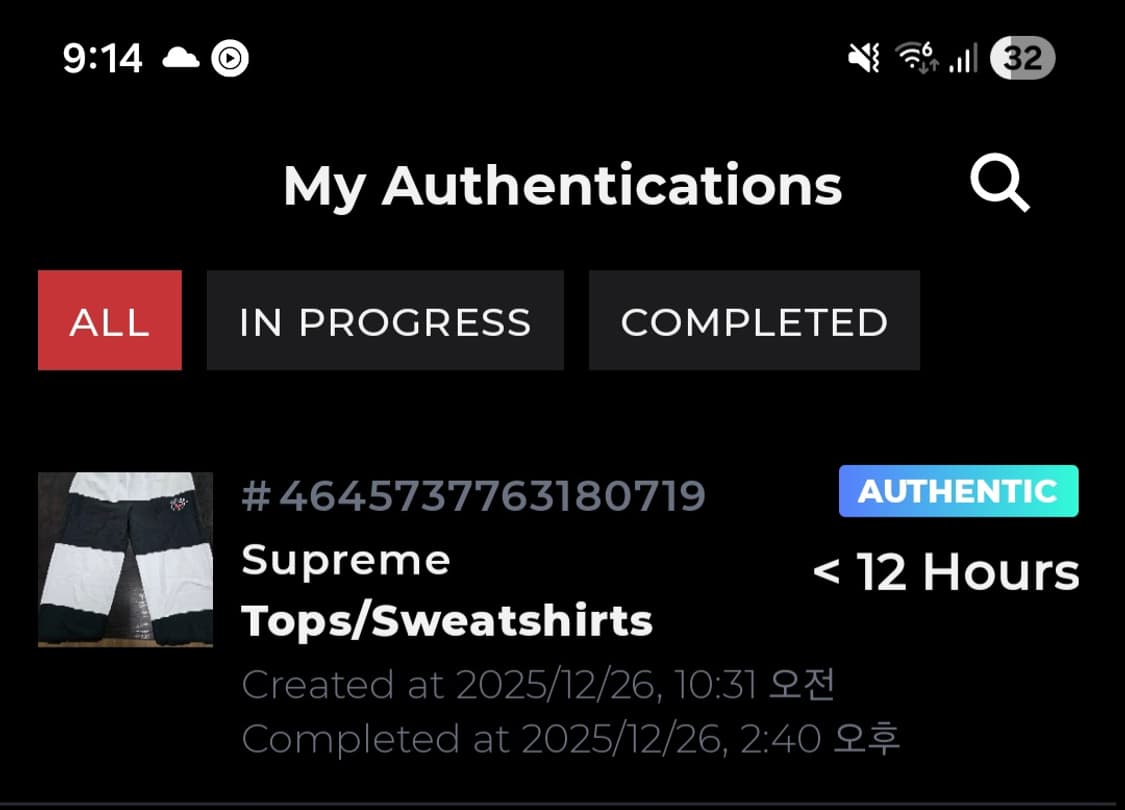
Task: Tap the brand name 'Supreme' text
Action: tap(347, 559)
